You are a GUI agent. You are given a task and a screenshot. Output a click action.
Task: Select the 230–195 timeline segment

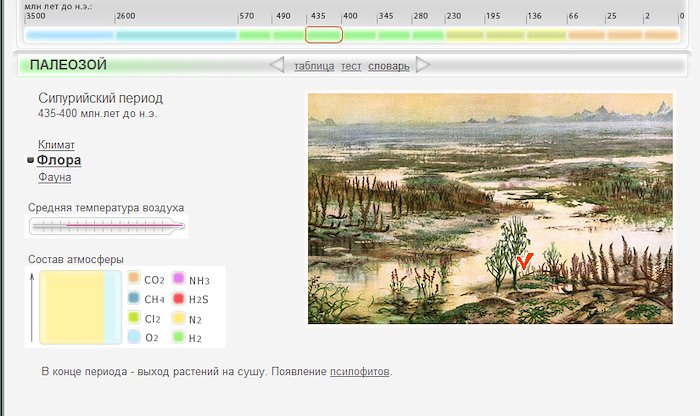coord(465,35)
